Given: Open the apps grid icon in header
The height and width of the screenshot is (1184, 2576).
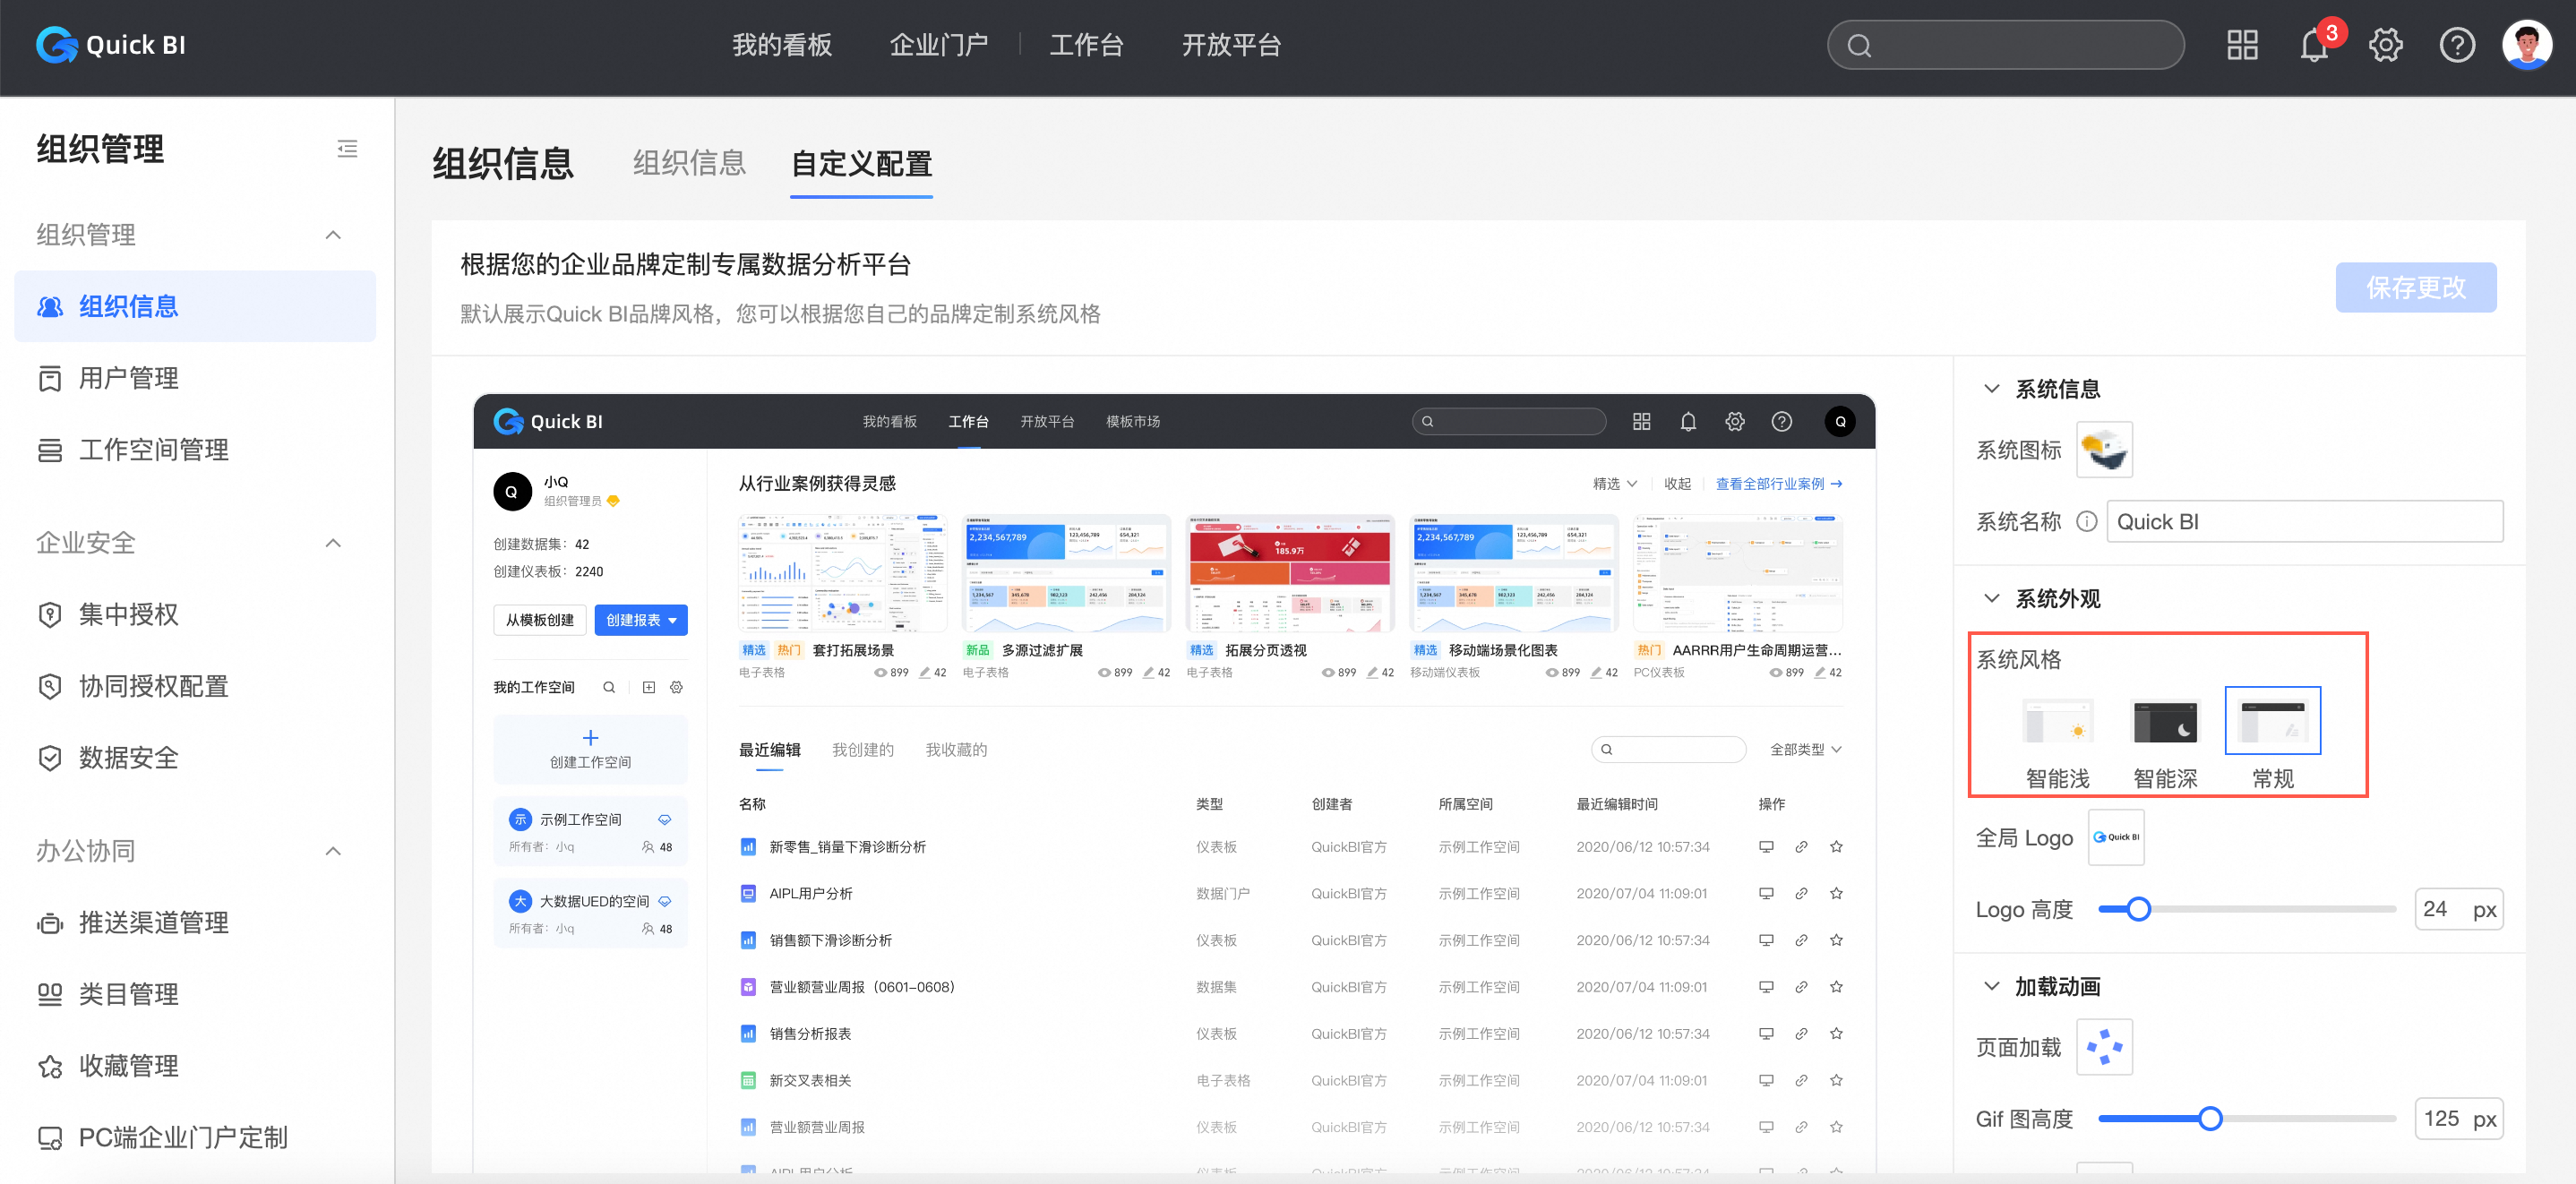Looking at the screenshot, I should coord(2242,45).
